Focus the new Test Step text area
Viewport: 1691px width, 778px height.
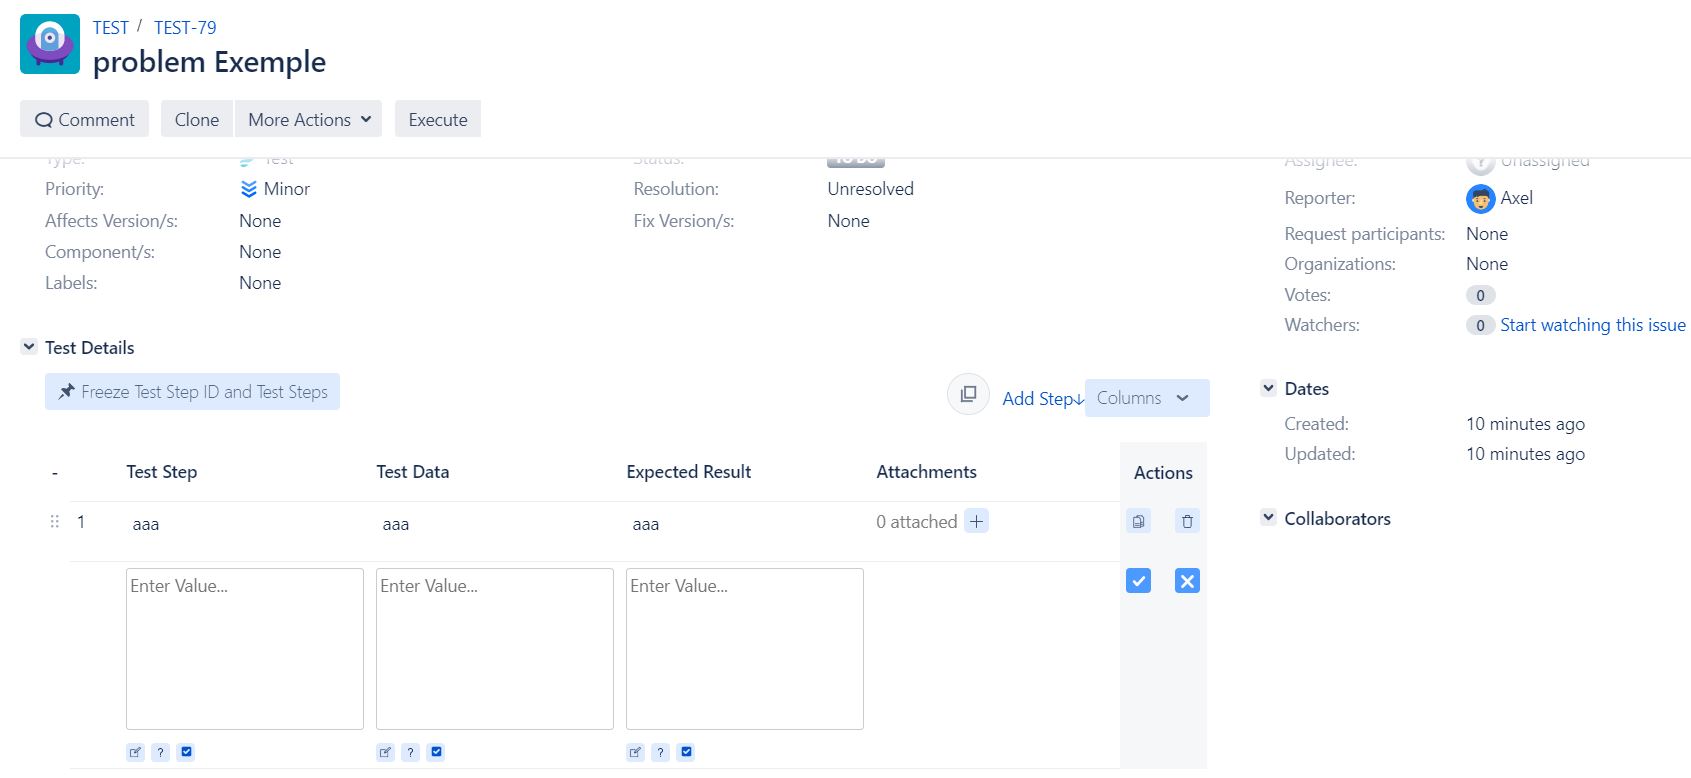pos(245,649)
